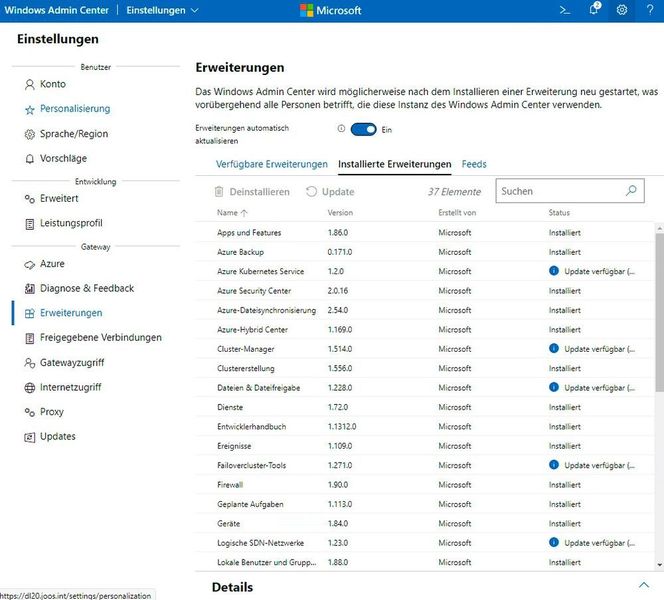The image size is (664, 600).
Task: Select the Entwicklerhandbuch row
Action: (x=425, y=427)
